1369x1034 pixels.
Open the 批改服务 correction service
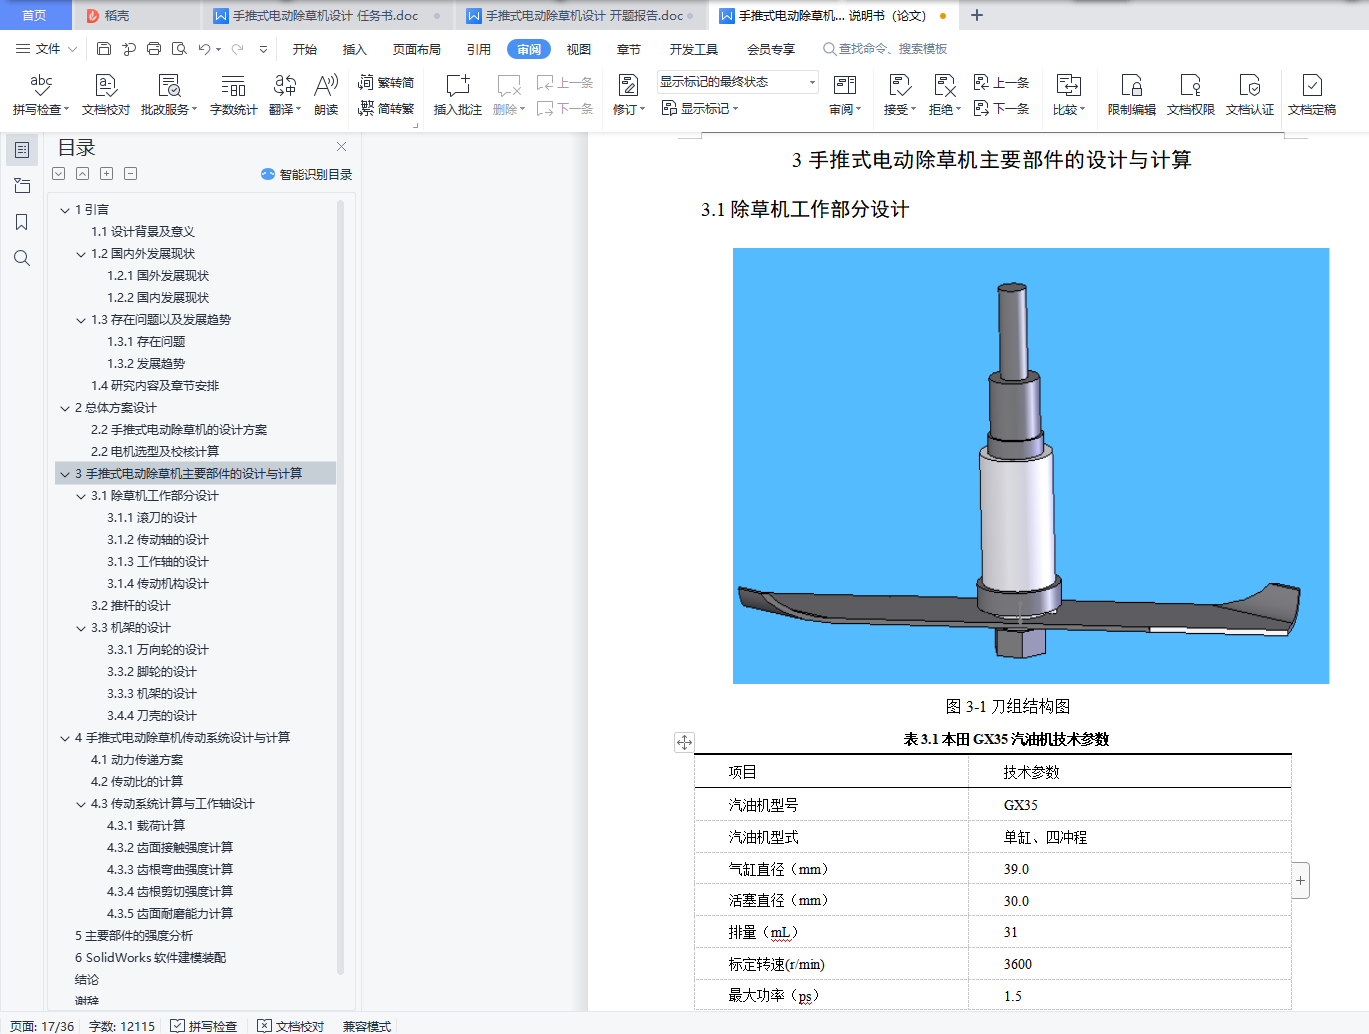coord(169,95)
